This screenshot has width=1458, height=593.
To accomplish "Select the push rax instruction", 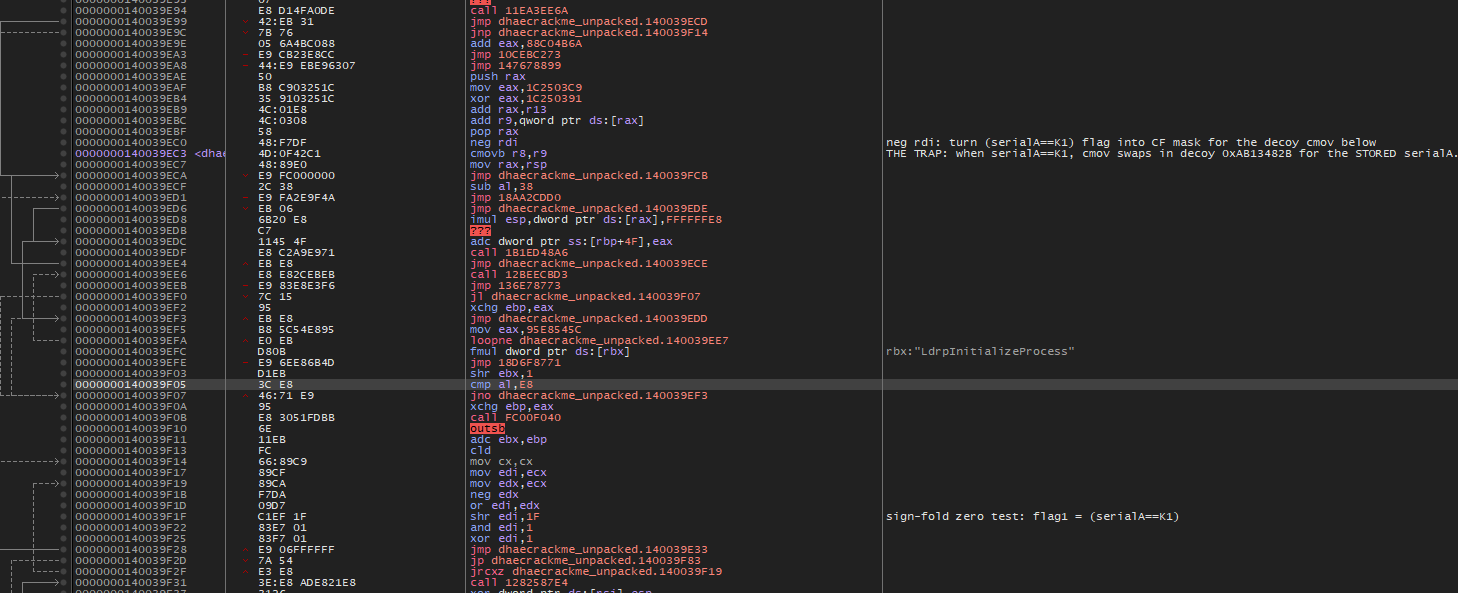I will point(498,76).
